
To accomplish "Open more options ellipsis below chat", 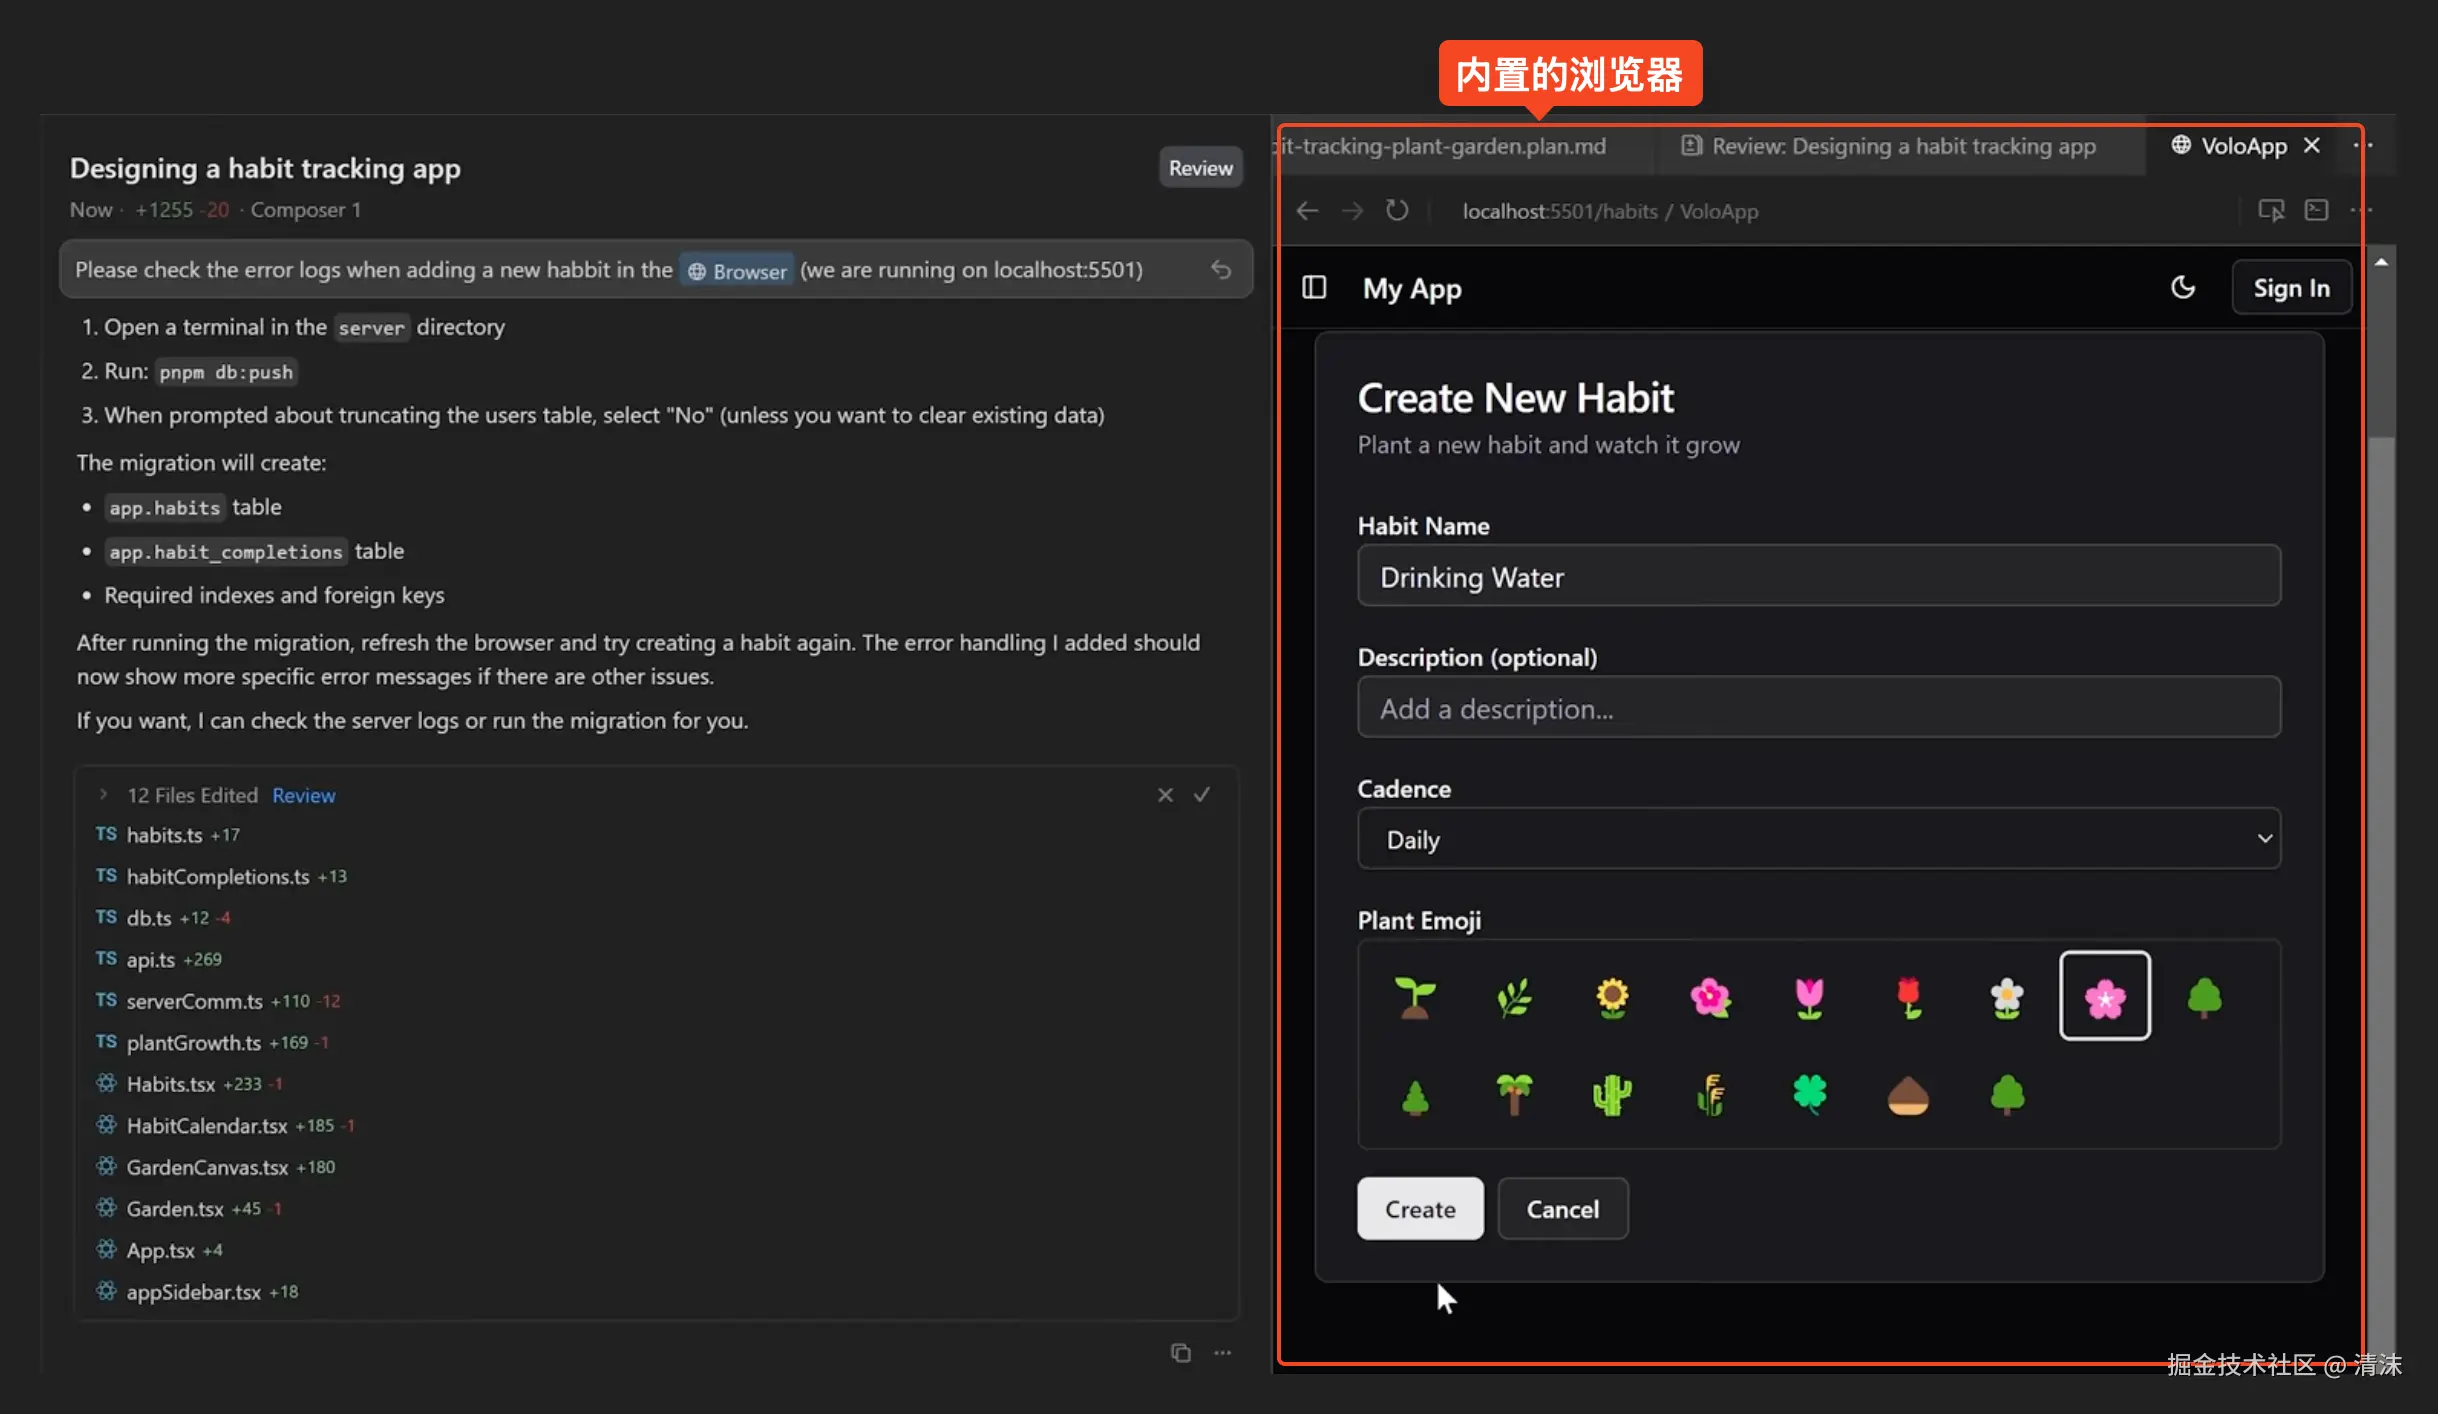I will coord(1223,1353).
